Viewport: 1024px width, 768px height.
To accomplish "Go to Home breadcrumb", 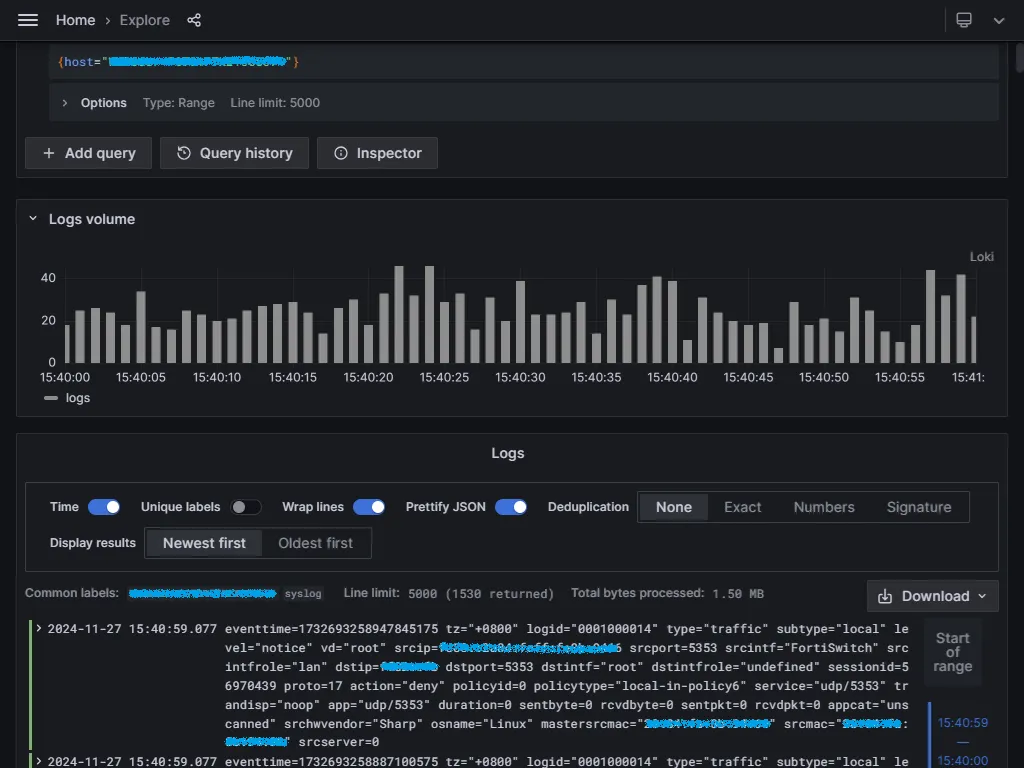I will click(75, 20).
